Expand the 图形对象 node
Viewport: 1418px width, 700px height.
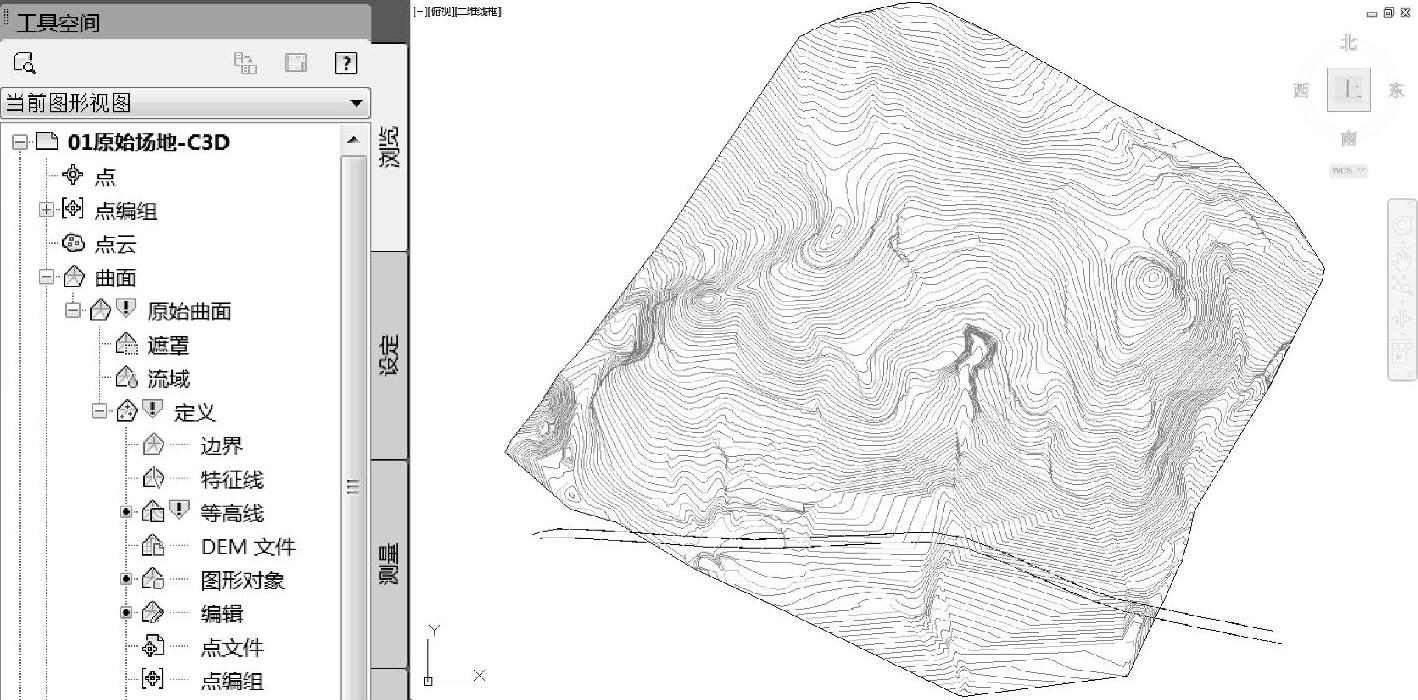(127, 579)
